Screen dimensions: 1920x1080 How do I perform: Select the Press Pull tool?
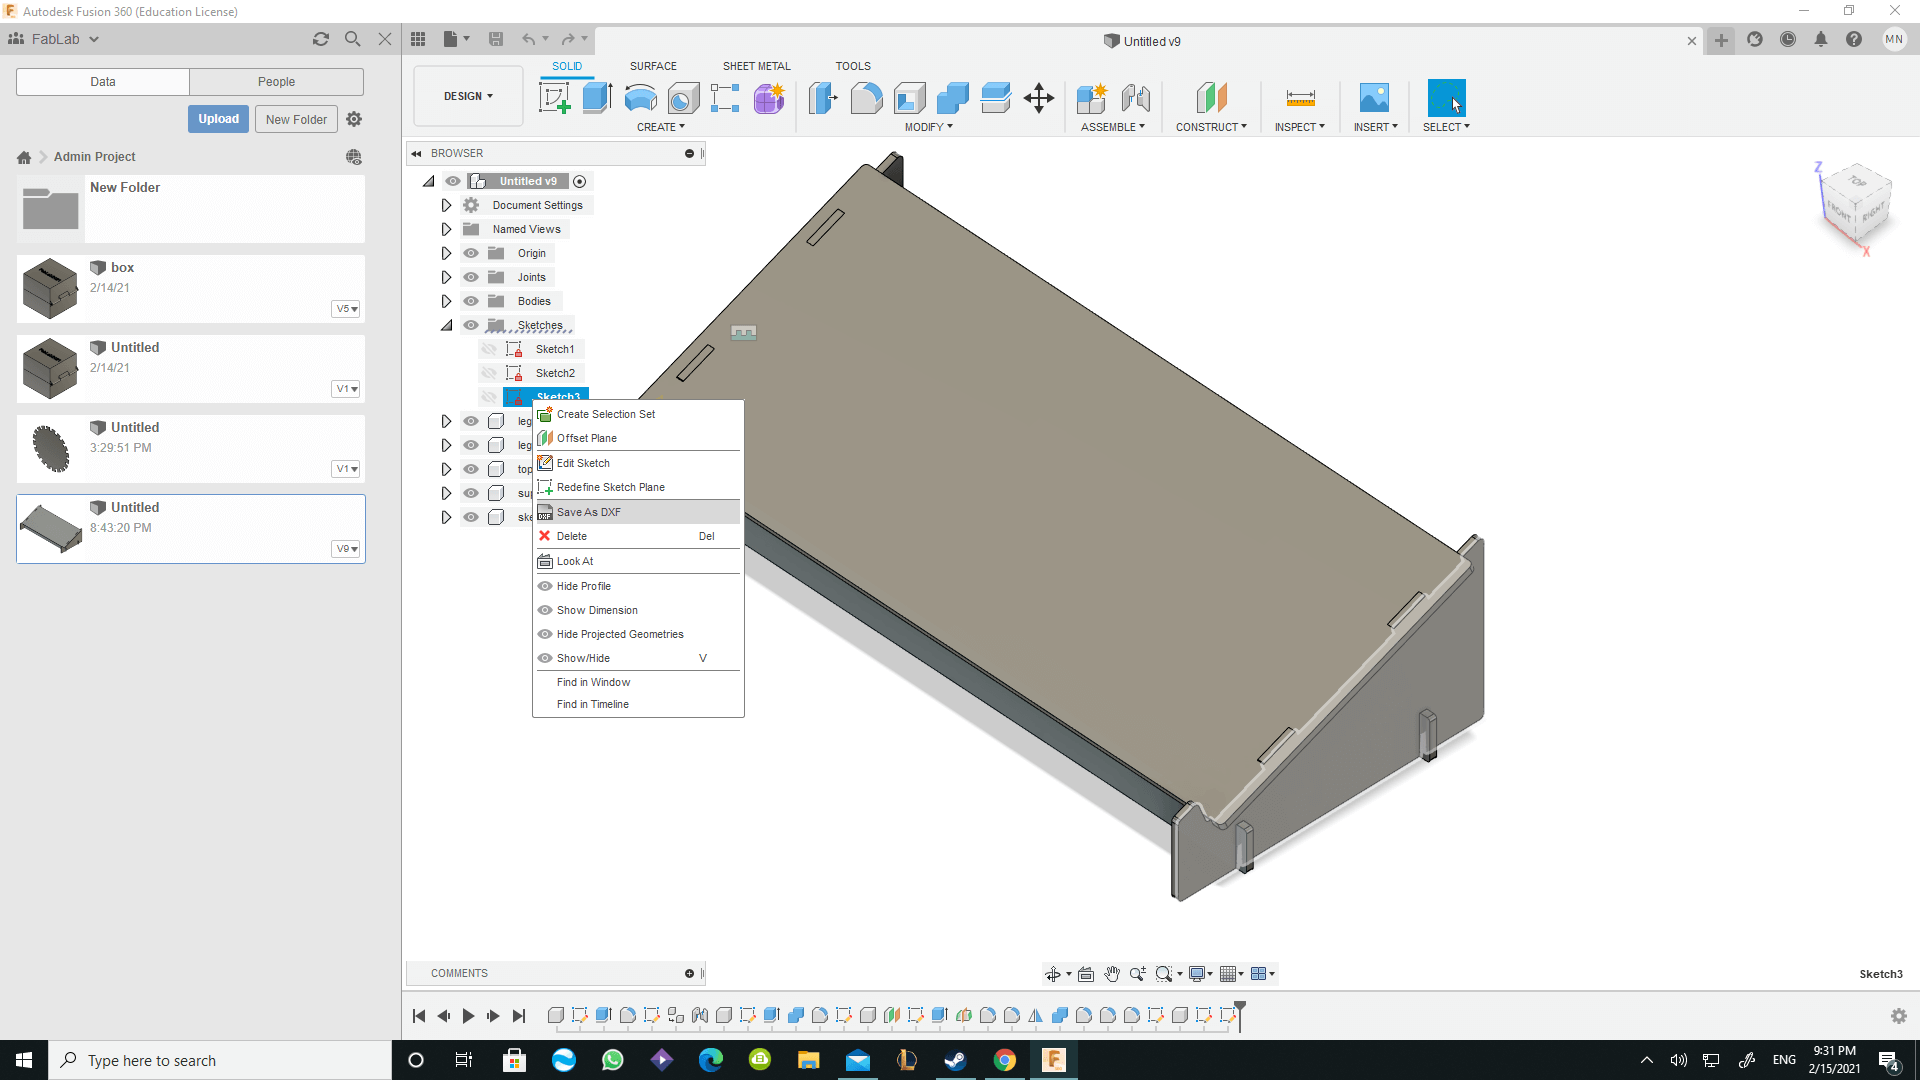click(x=823, y=98)
